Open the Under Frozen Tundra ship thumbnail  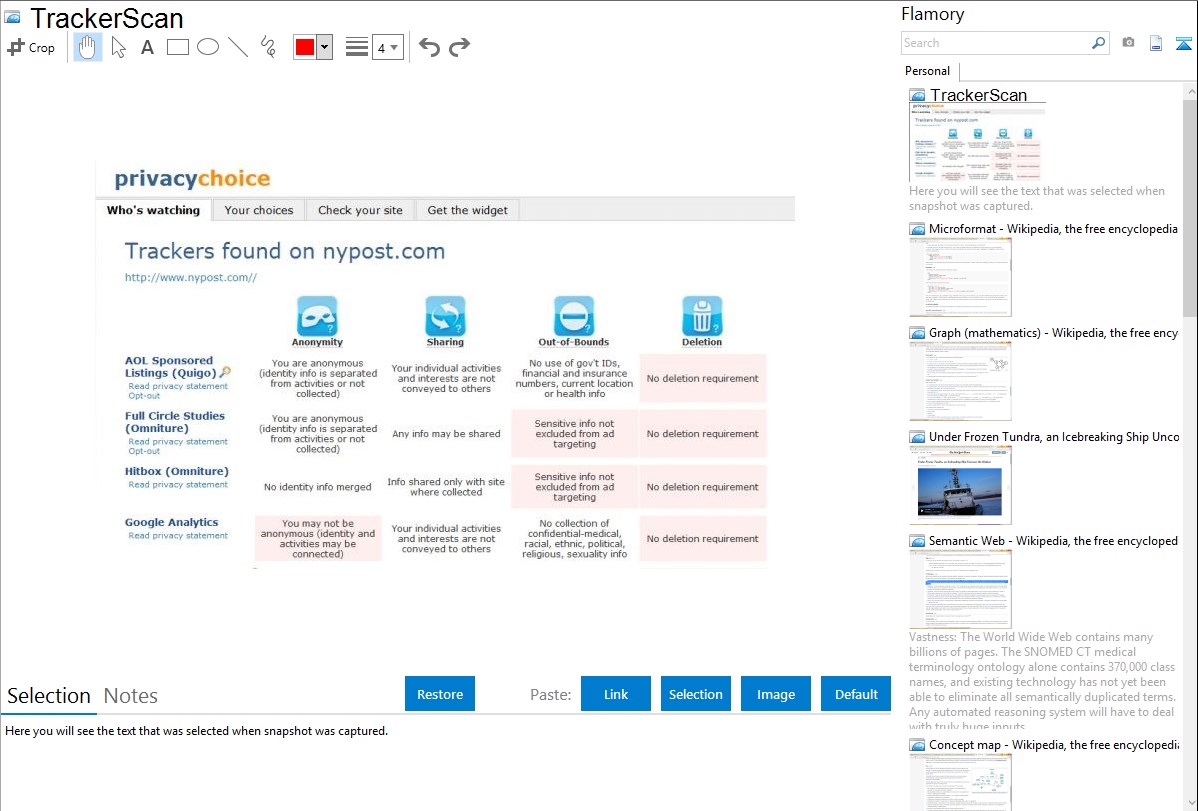960,485
